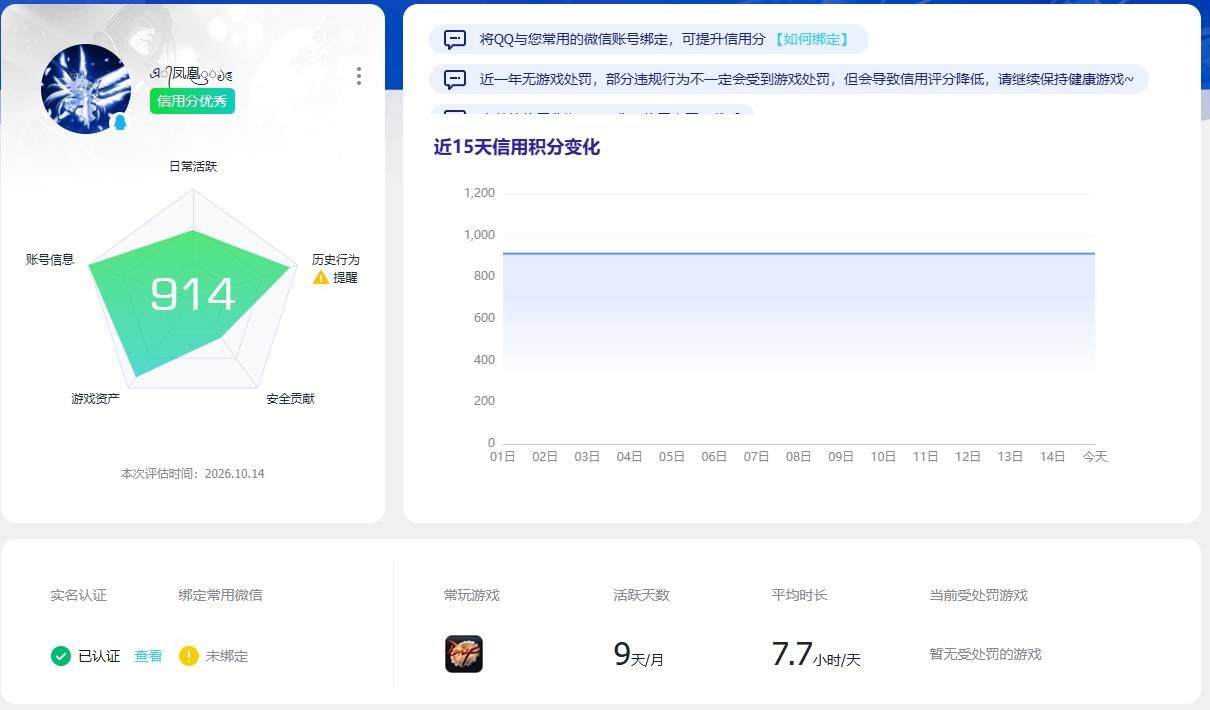Click the 914 credit score in radar chart

193,294
